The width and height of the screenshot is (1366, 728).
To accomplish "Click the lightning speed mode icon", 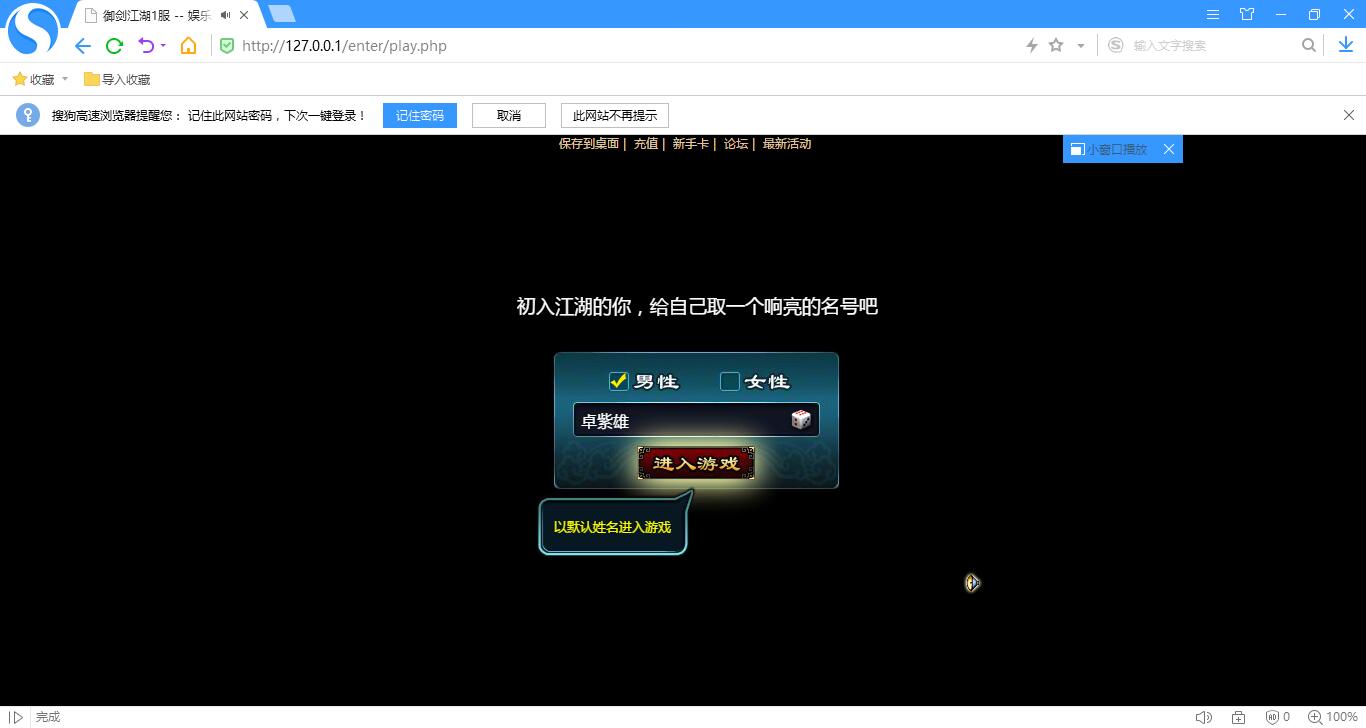I will point(1032,45).
